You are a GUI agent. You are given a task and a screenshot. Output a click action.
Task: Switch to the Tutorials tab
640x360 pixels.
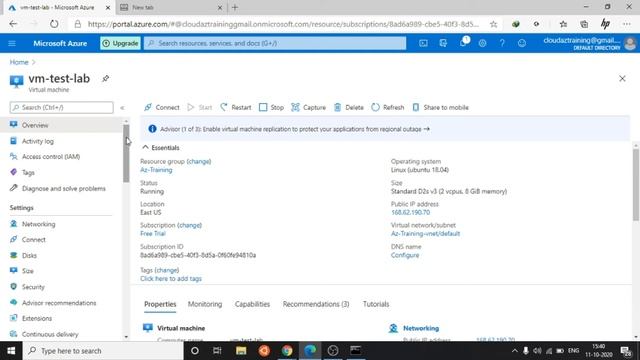(x=376, y=304)
